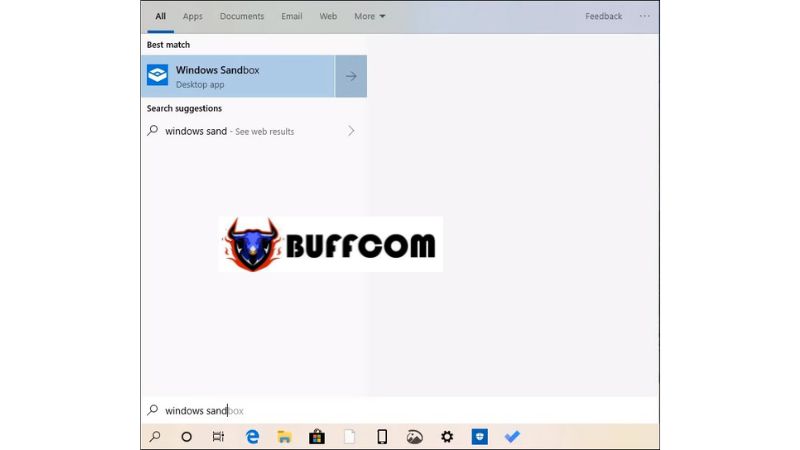800x450 pixels.
Task: Click the taskbar Search magnifier icon
Action: (x=155, y=437)
